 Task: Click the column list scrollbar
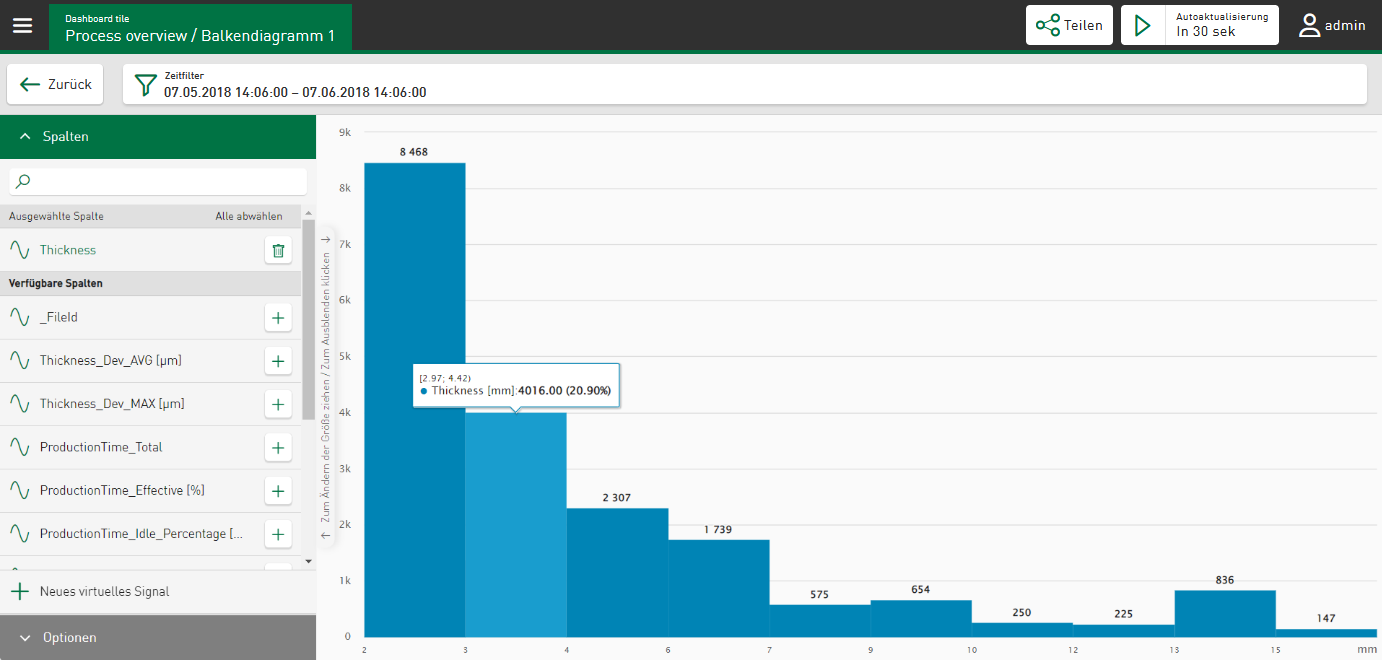pyautogui.click(x=308, y=320)
